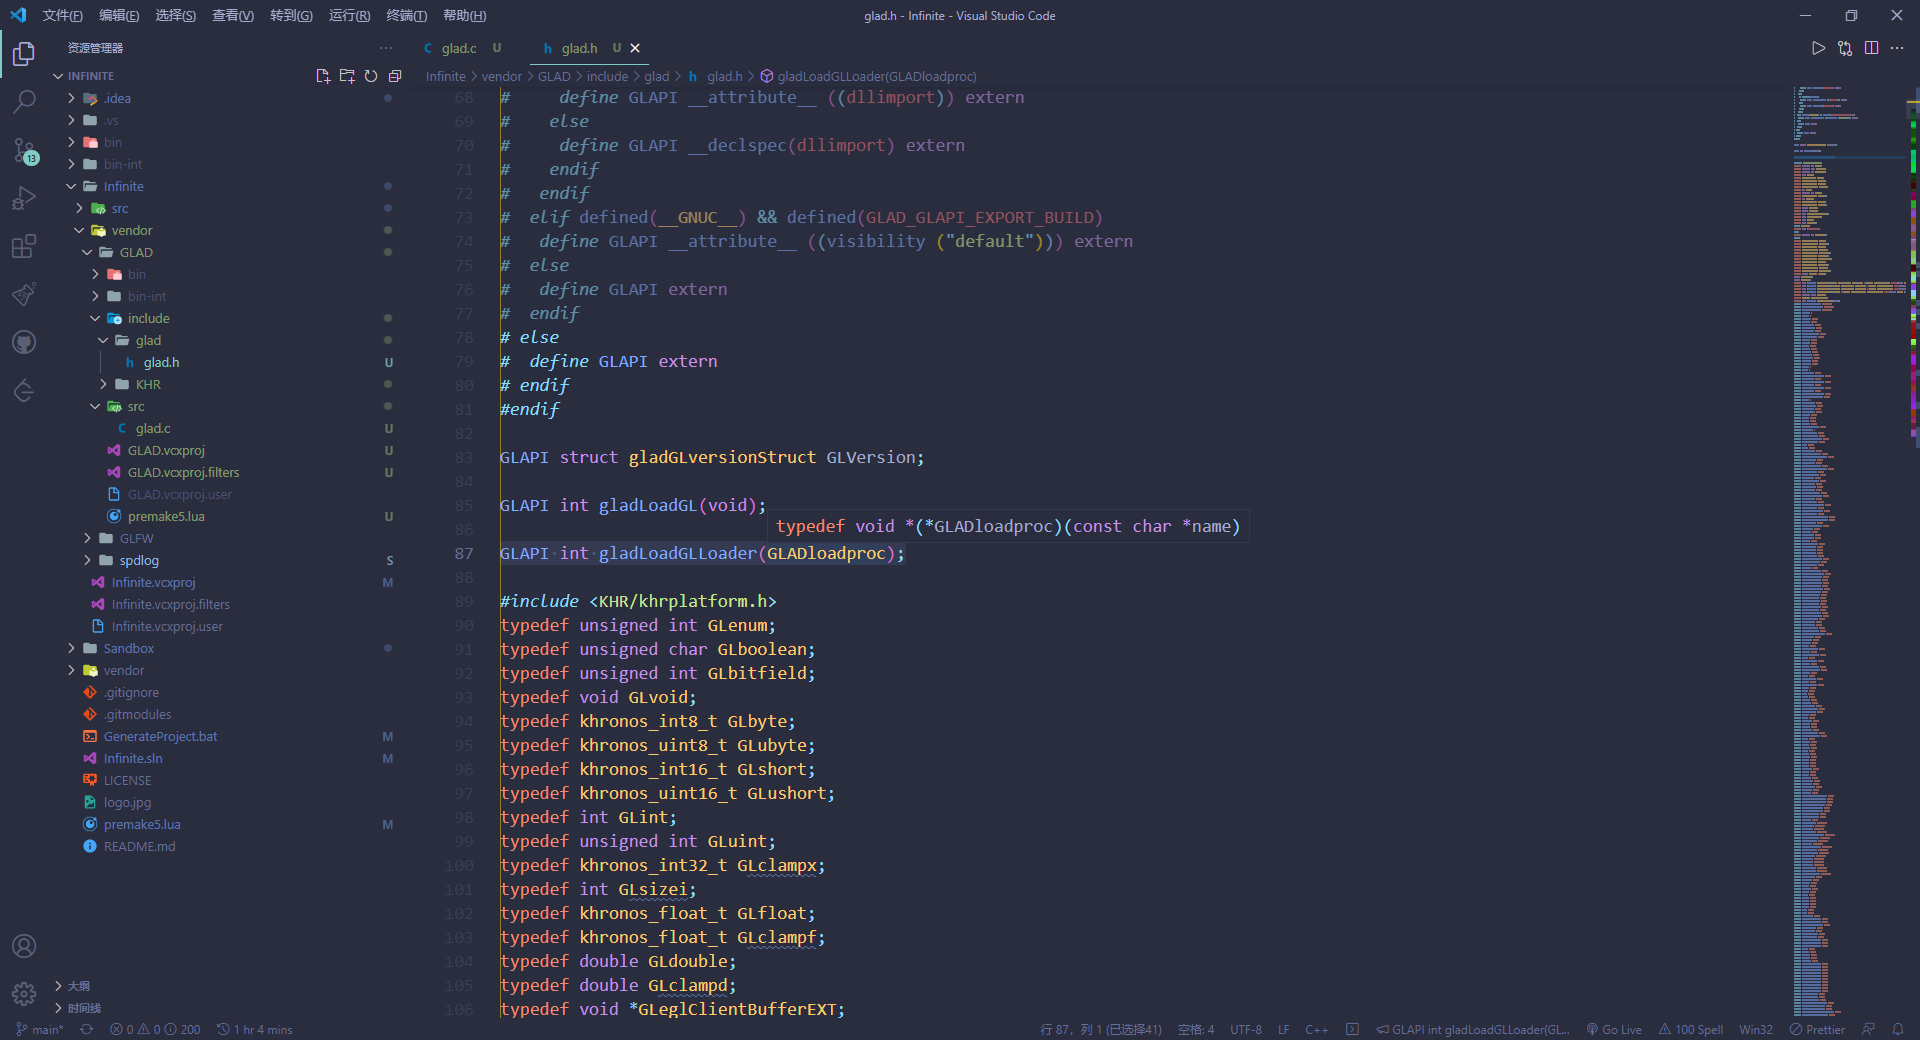Click errors and warnings count in status bar
1920x1040 pixels.
(x=155, y=1029)
